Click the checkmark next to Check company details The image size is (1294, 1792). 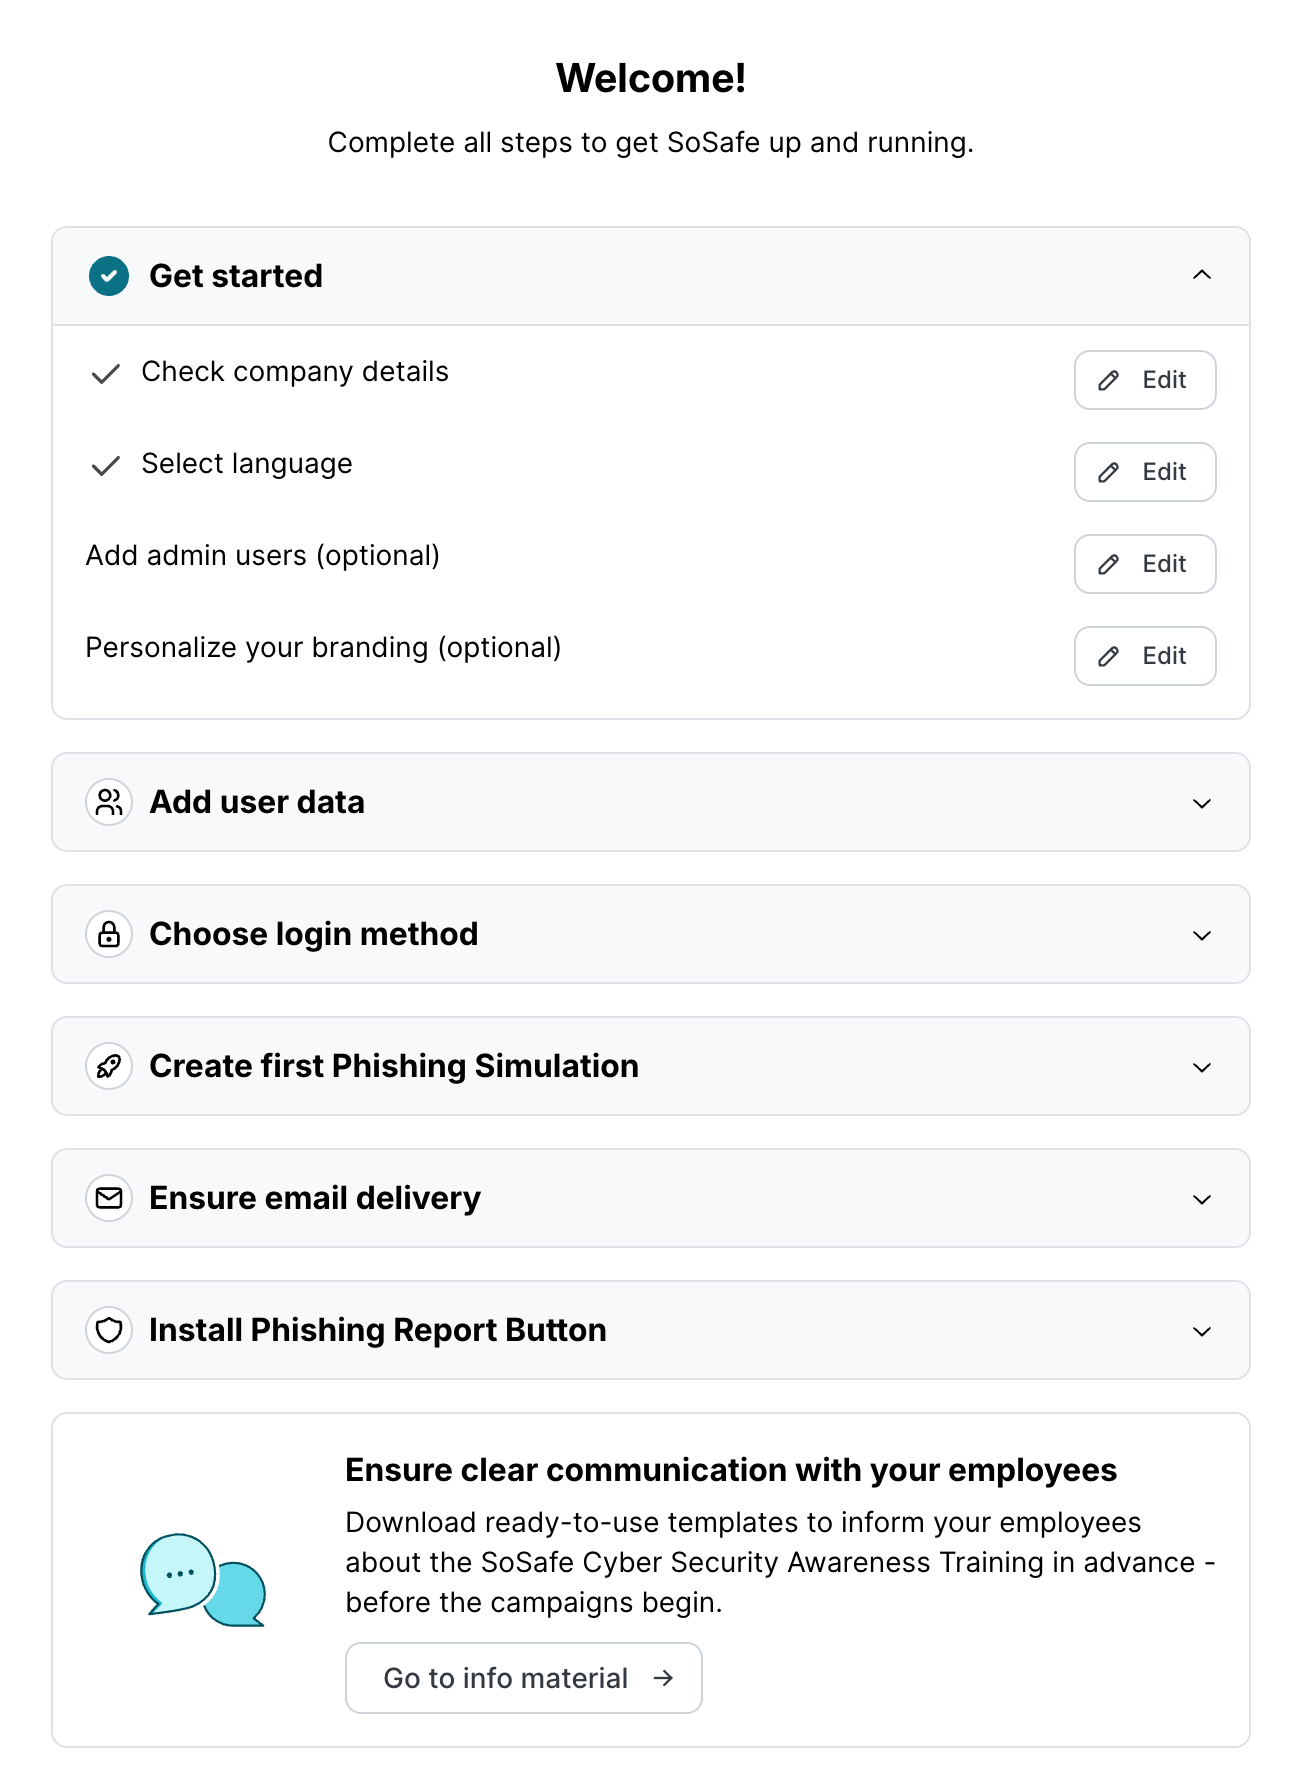106,374
